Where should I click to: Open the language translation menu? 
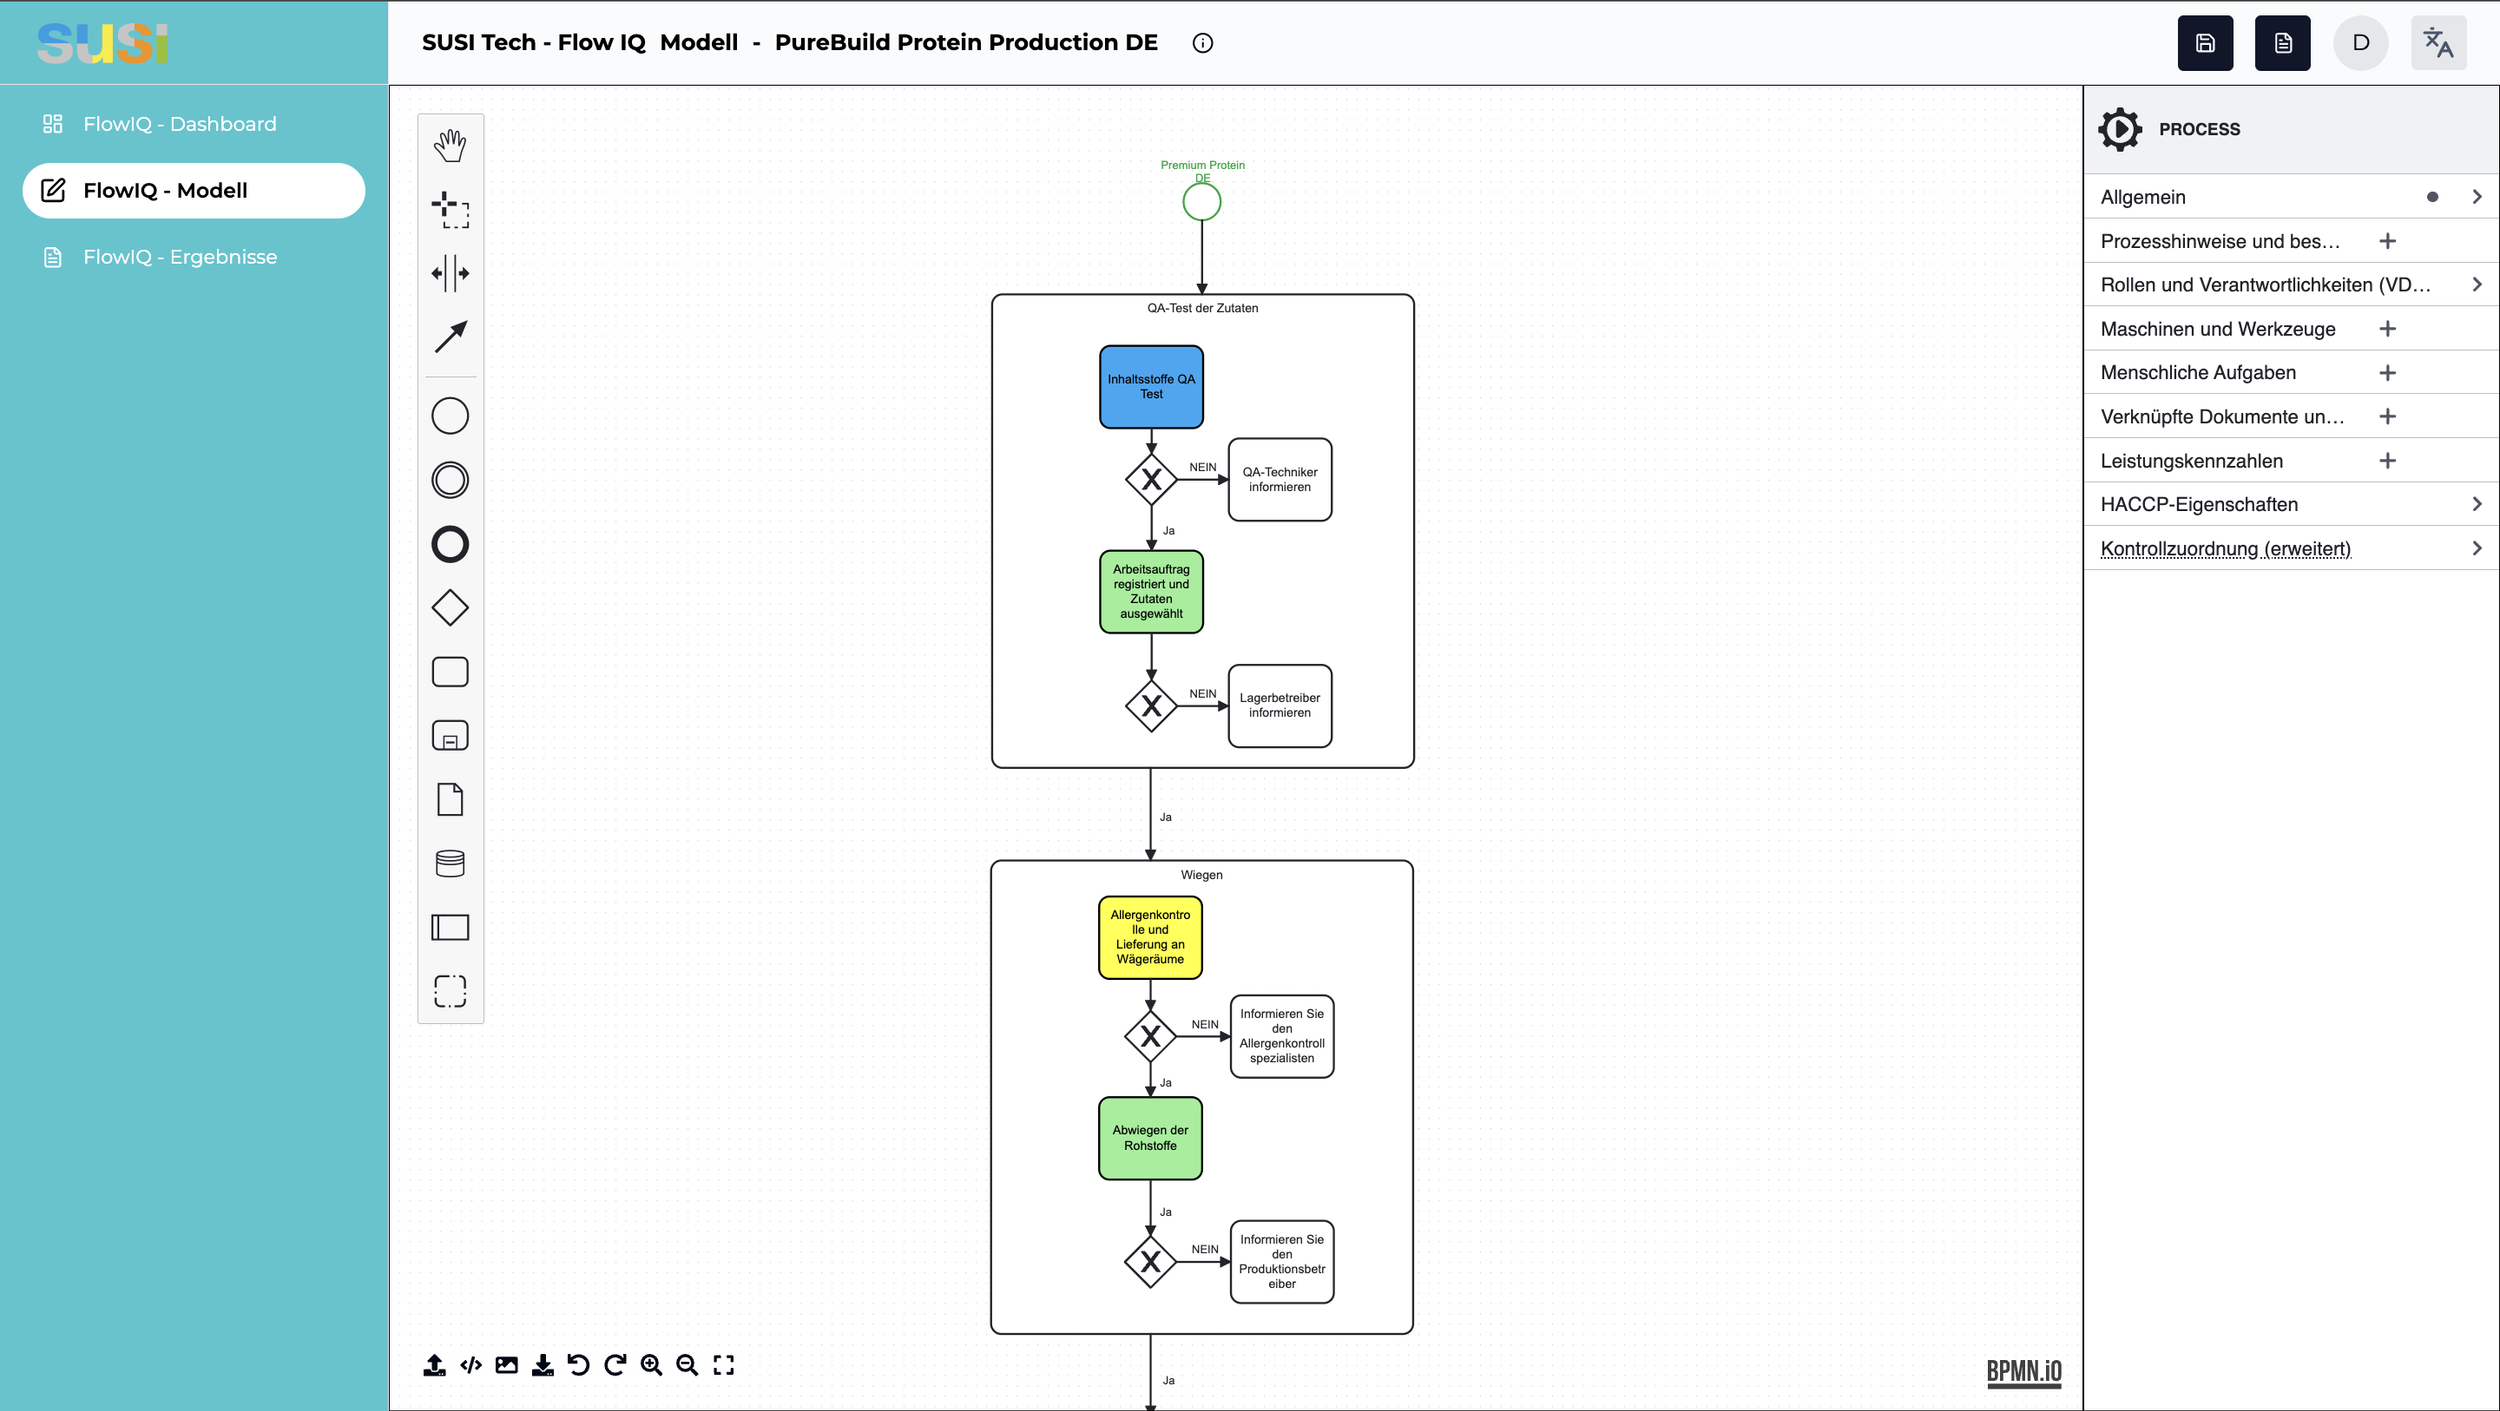pyautogui.click(x=2439, y=43)
